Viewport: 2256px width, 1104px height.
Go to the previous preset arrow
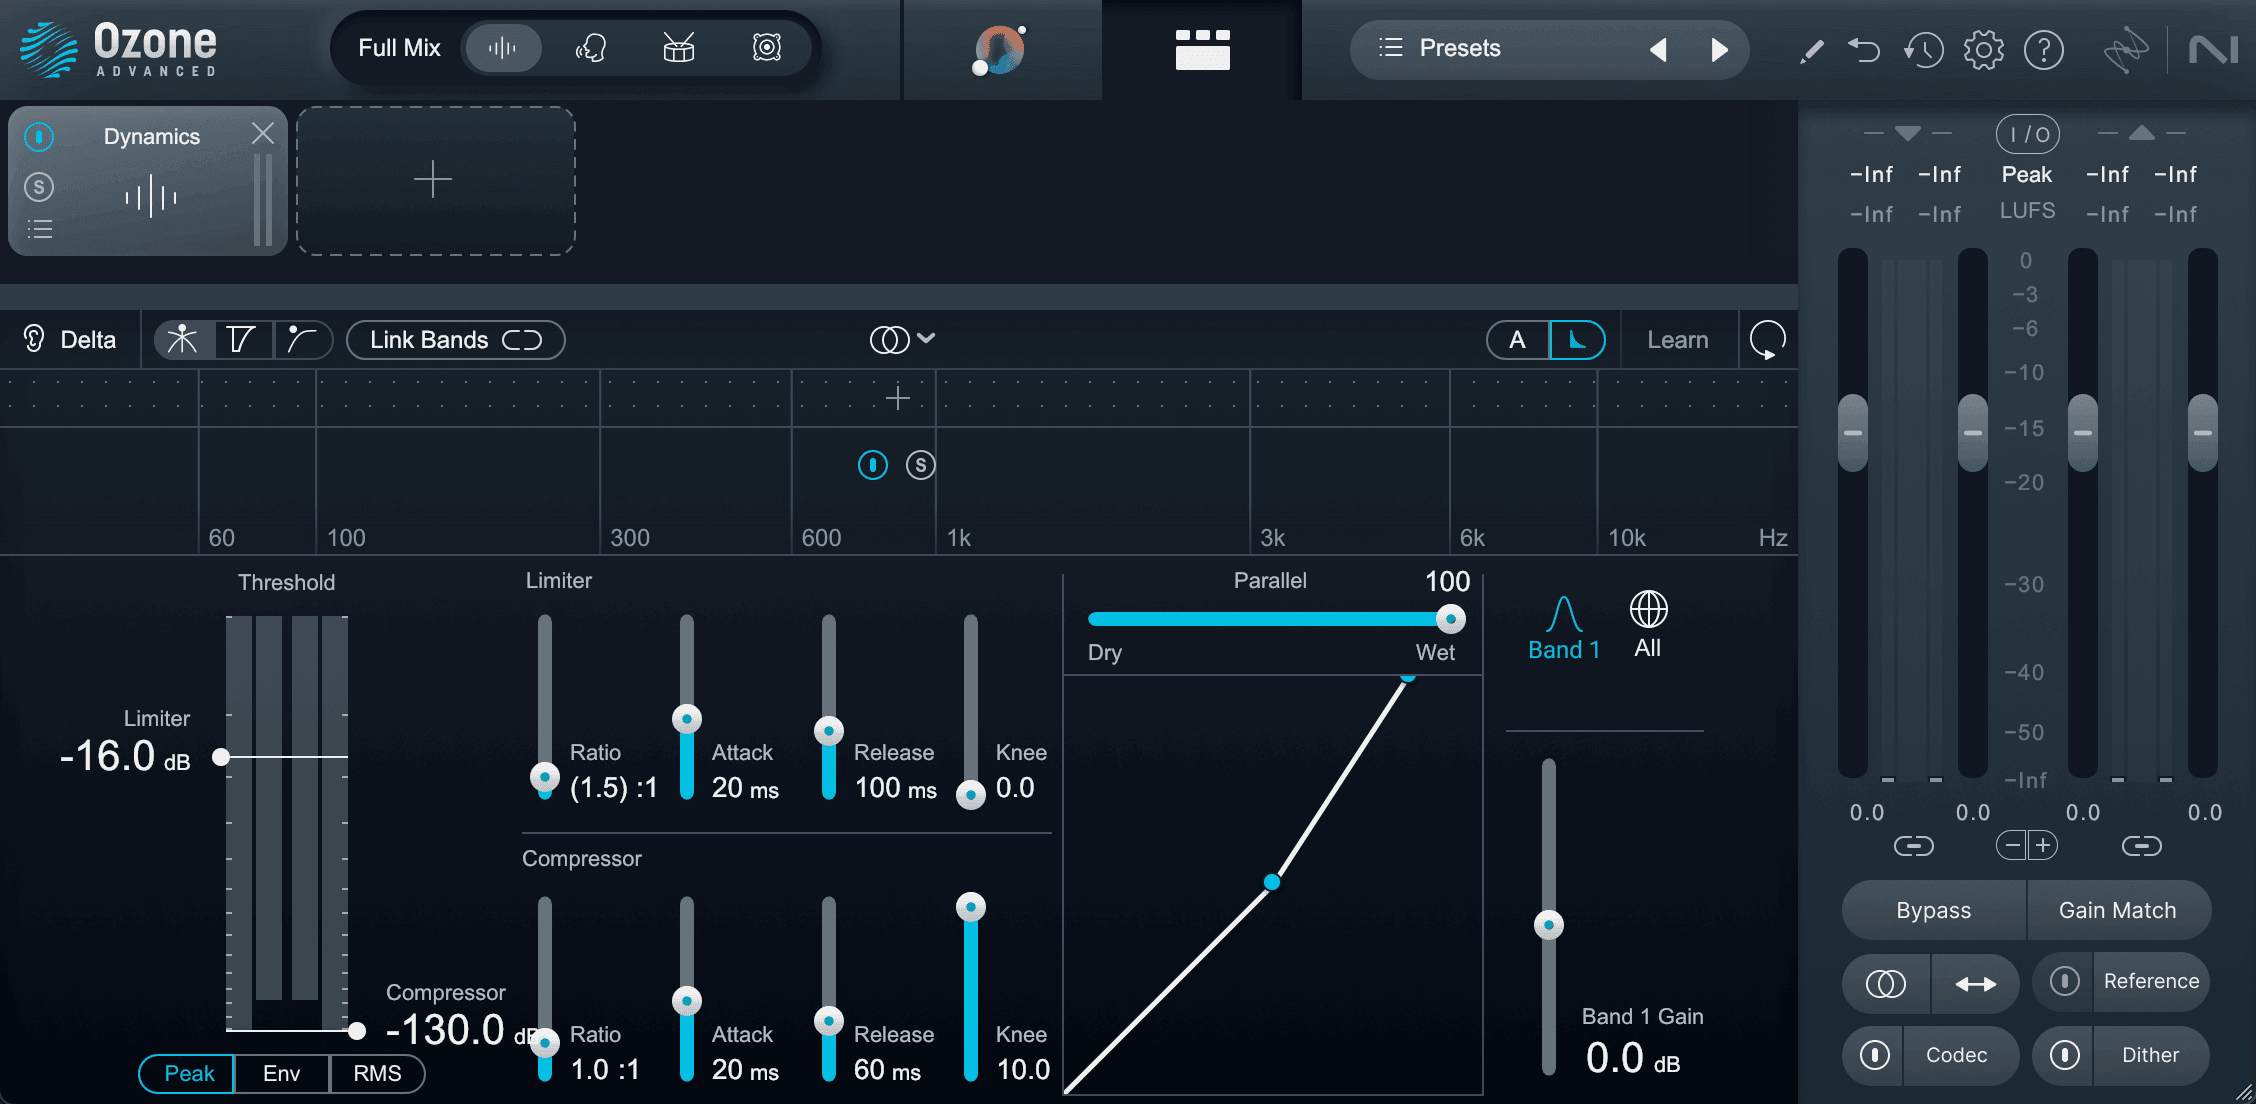click(1658, 49)
